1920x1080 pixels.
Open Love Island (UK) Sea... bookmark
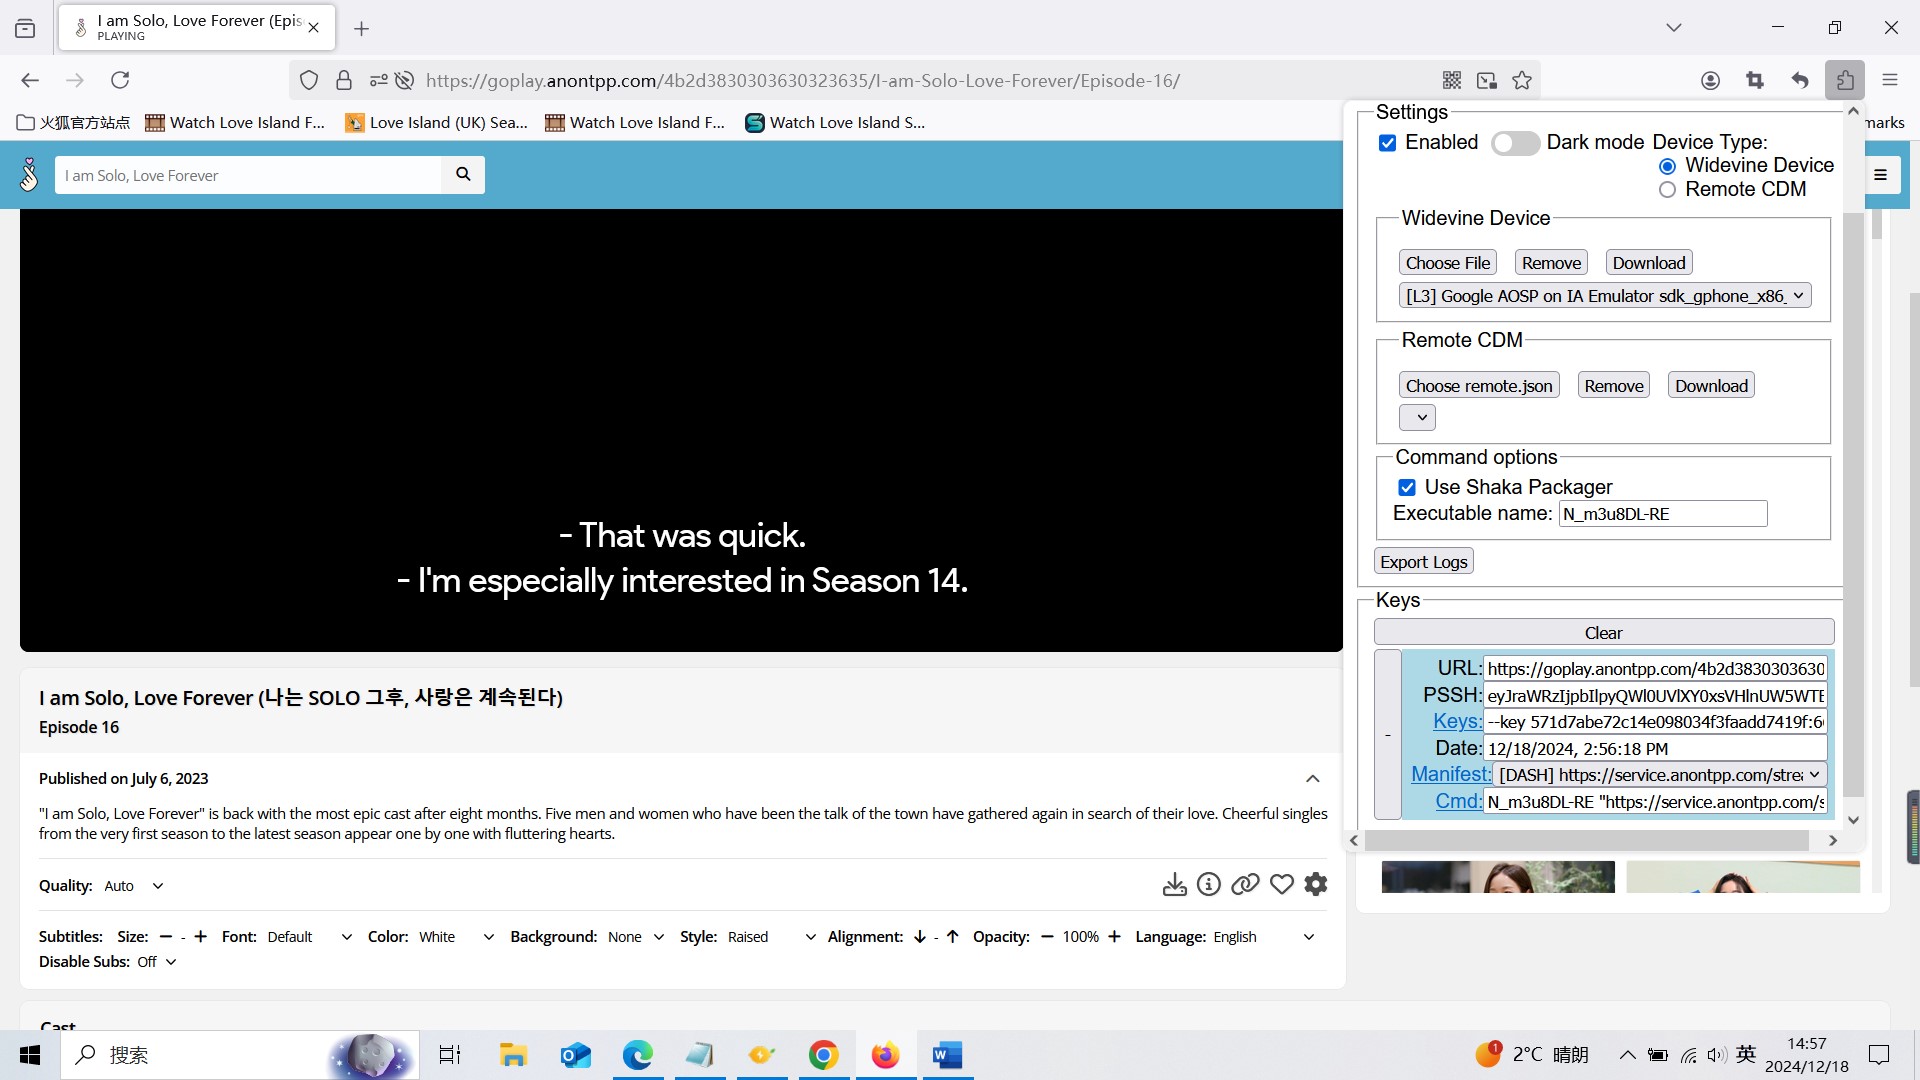[437, 123]
